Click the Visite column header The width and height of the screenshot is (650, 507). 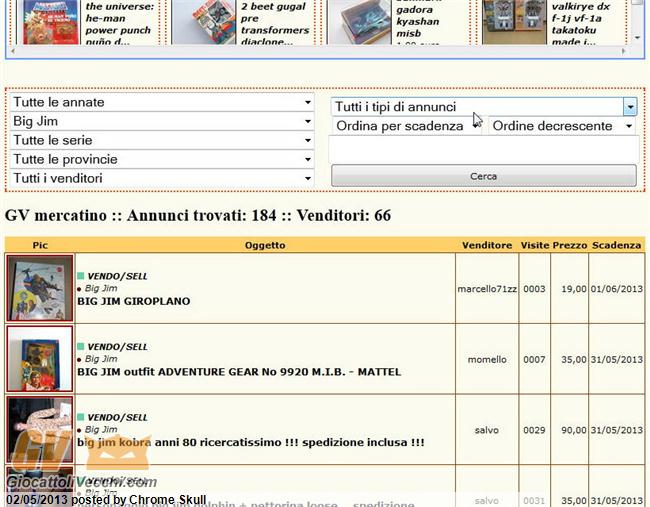pos(535,245)
